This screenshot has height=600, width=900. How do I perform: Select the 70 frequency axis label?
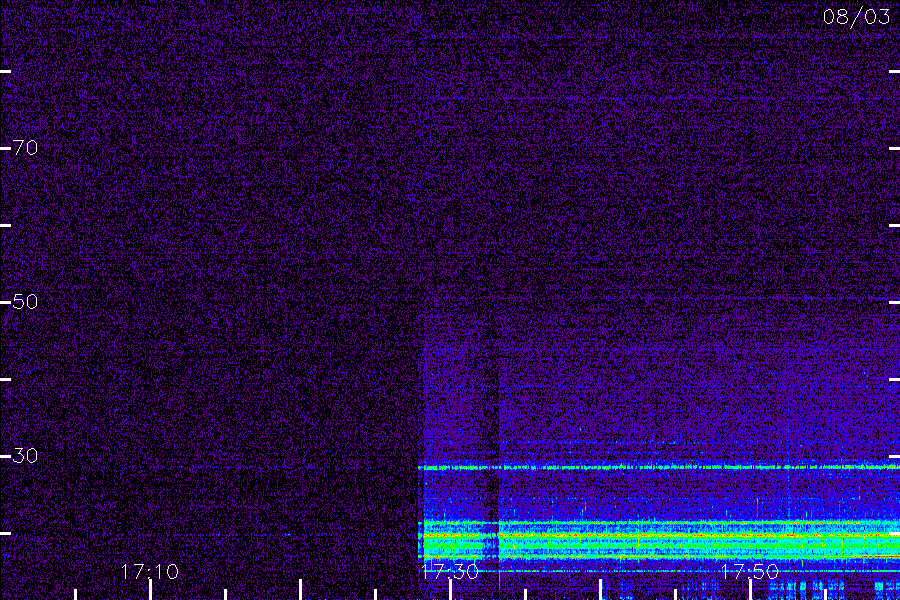(x=25, y=148)
